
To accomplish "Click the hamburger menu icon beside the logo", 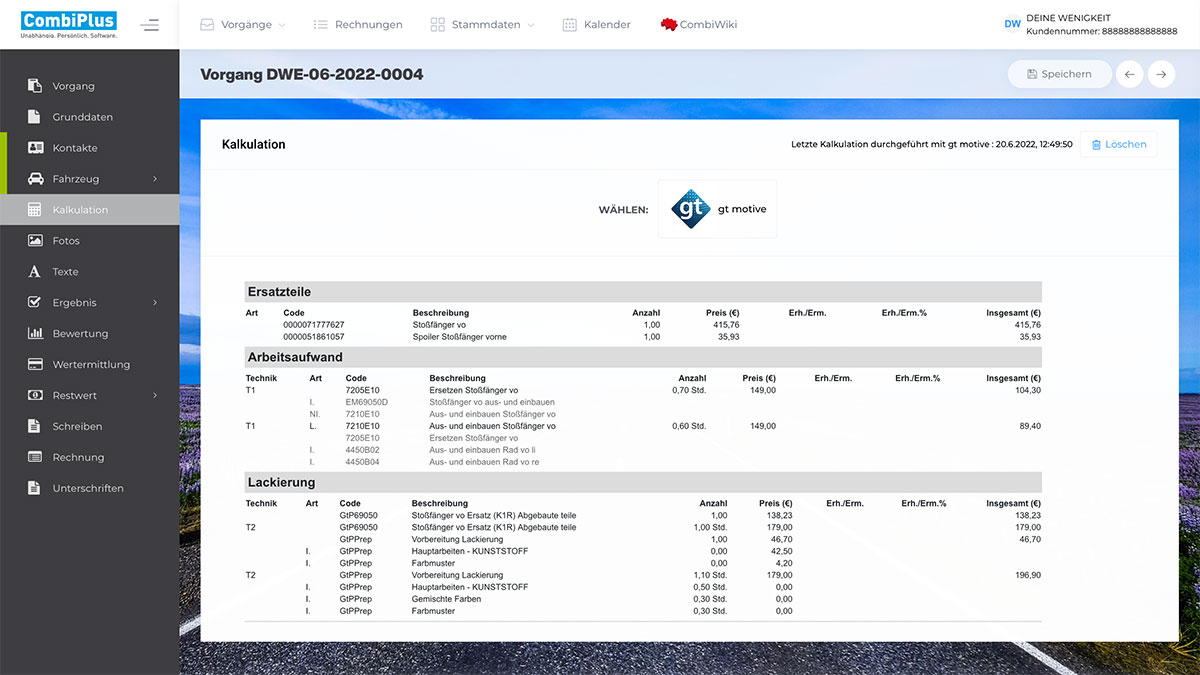I will click(x=150, y=25).
